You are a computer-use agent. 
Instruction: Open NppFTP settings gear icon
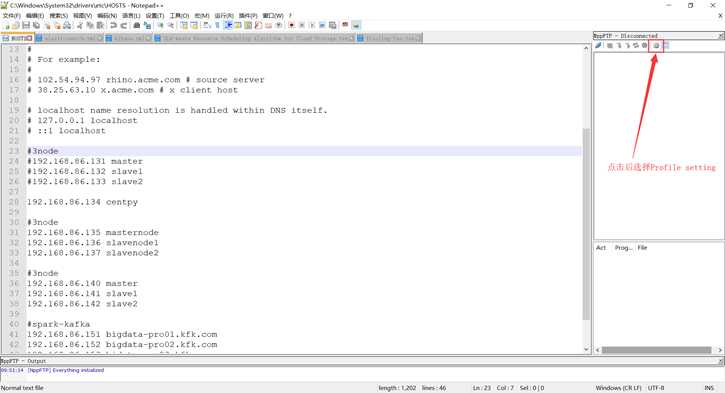(x=656, y=45)
